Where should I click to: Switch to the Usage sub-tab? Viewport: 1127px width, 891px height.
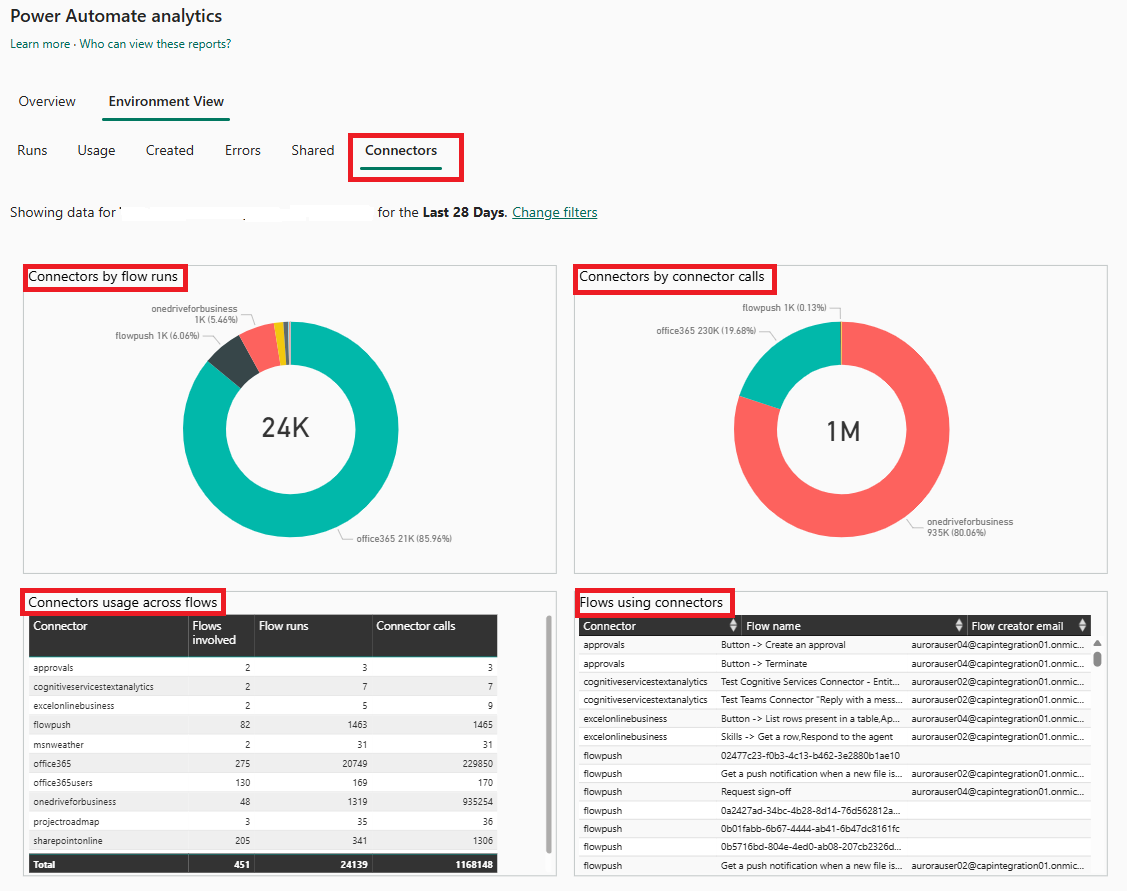click(x=96, y=150)
